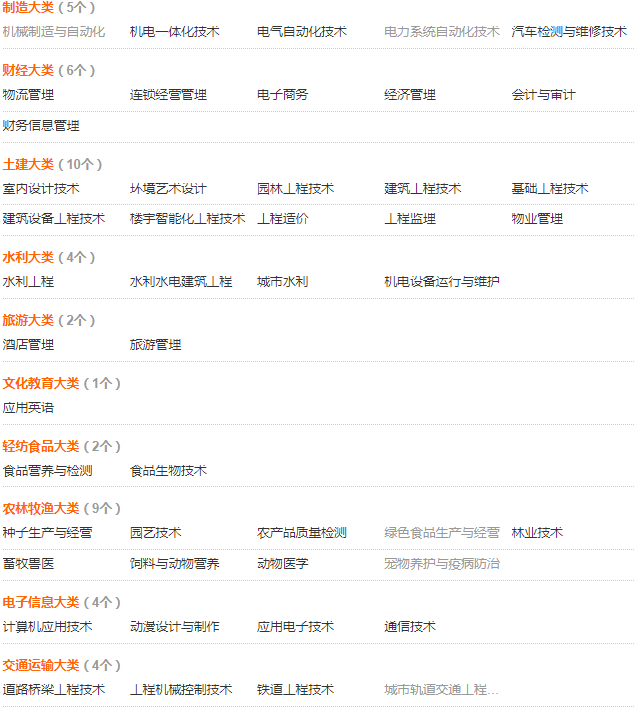This screenshot has width=635, height=710.
Task: Click the 铁道工程技术 link
Action: [295, 690]
